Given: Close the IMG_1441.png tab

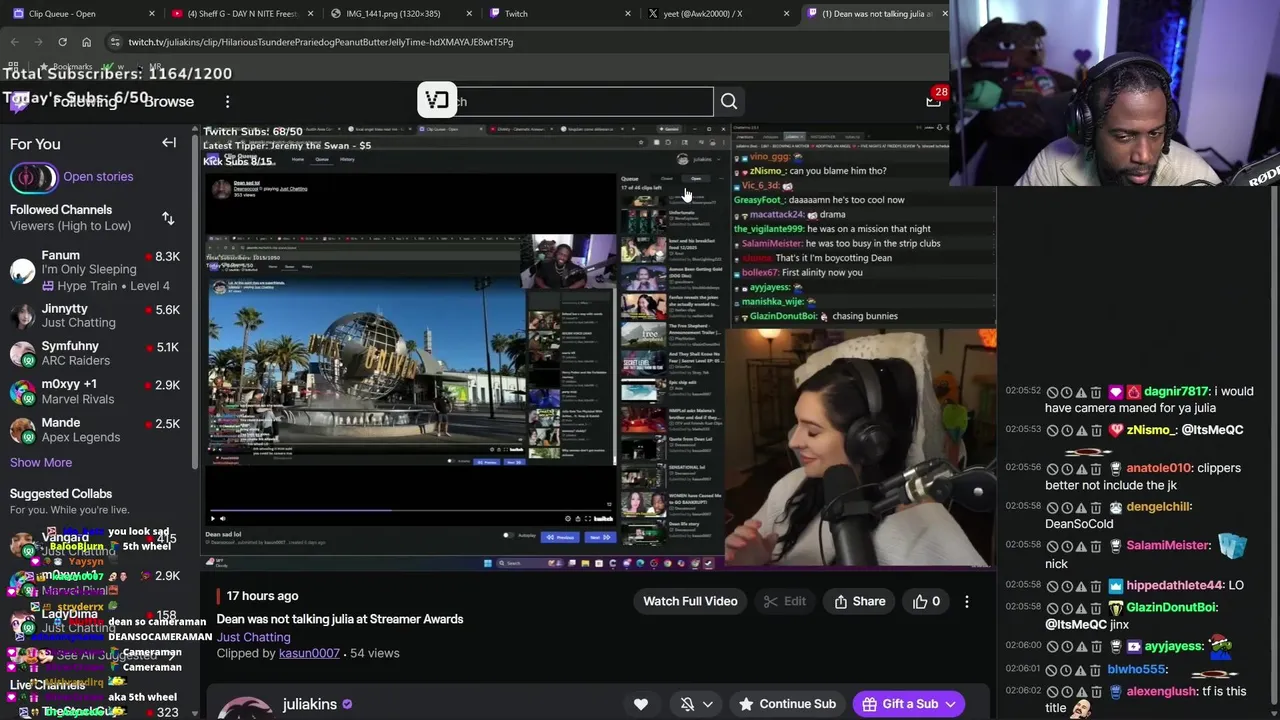Looking at the screenshot, I should pos(469,14).
